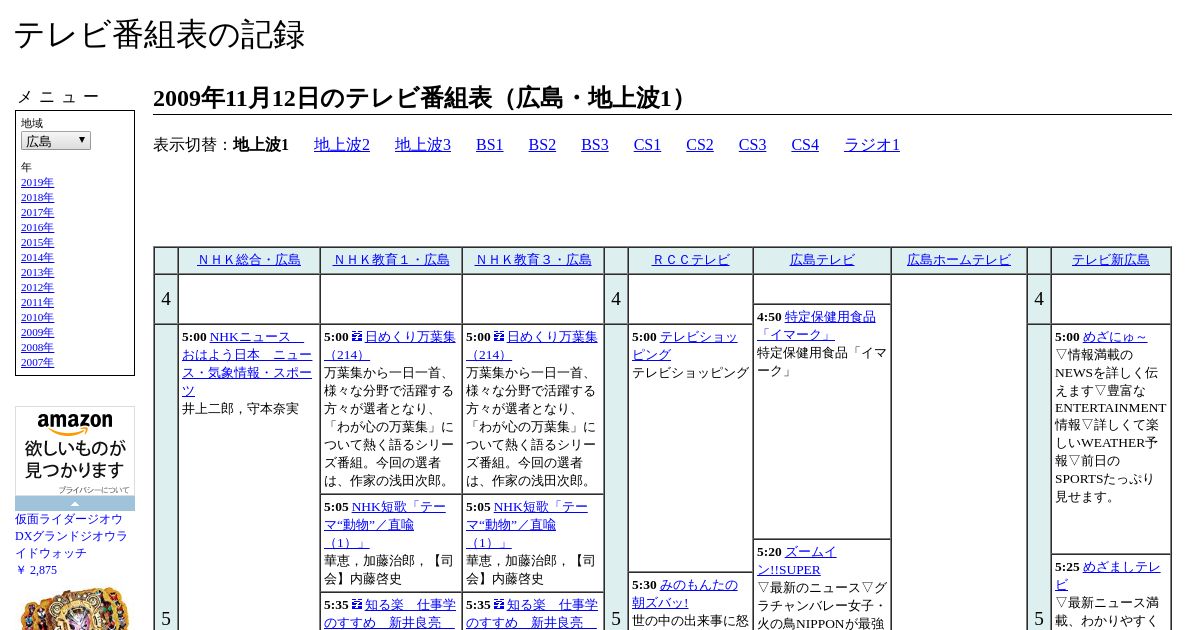This screenshot has height=630, width=1200.
Task: Open the テレビ新広島 channel header
Action: pos(1111,260)
